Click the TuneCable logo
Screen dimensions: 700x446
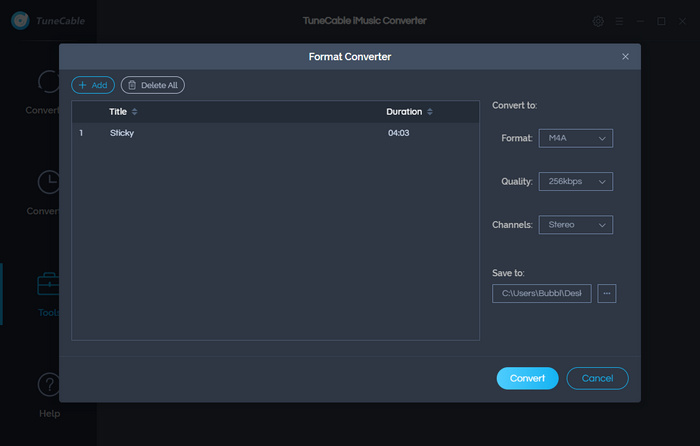(48, 21)
